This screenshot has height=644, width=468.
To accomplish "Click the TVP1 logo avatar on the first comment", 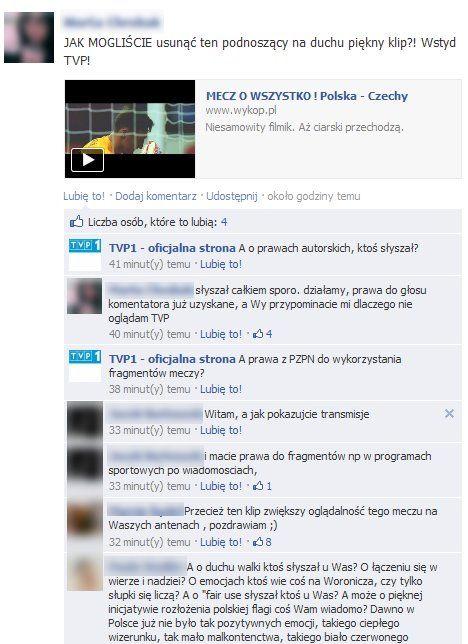I will (85, 255).
